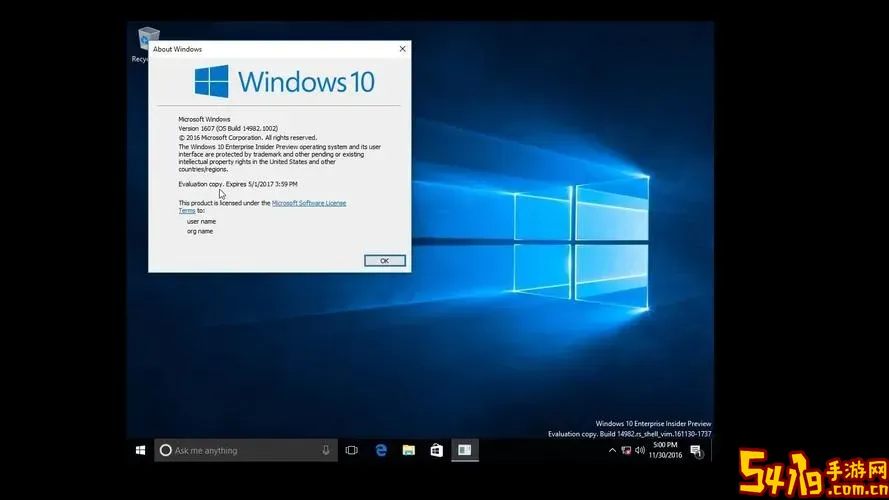Click the 'Microsoft Windows' heading line
Image resolution: width=889 pixels, height=500 pixels.
tap(204, 120)
